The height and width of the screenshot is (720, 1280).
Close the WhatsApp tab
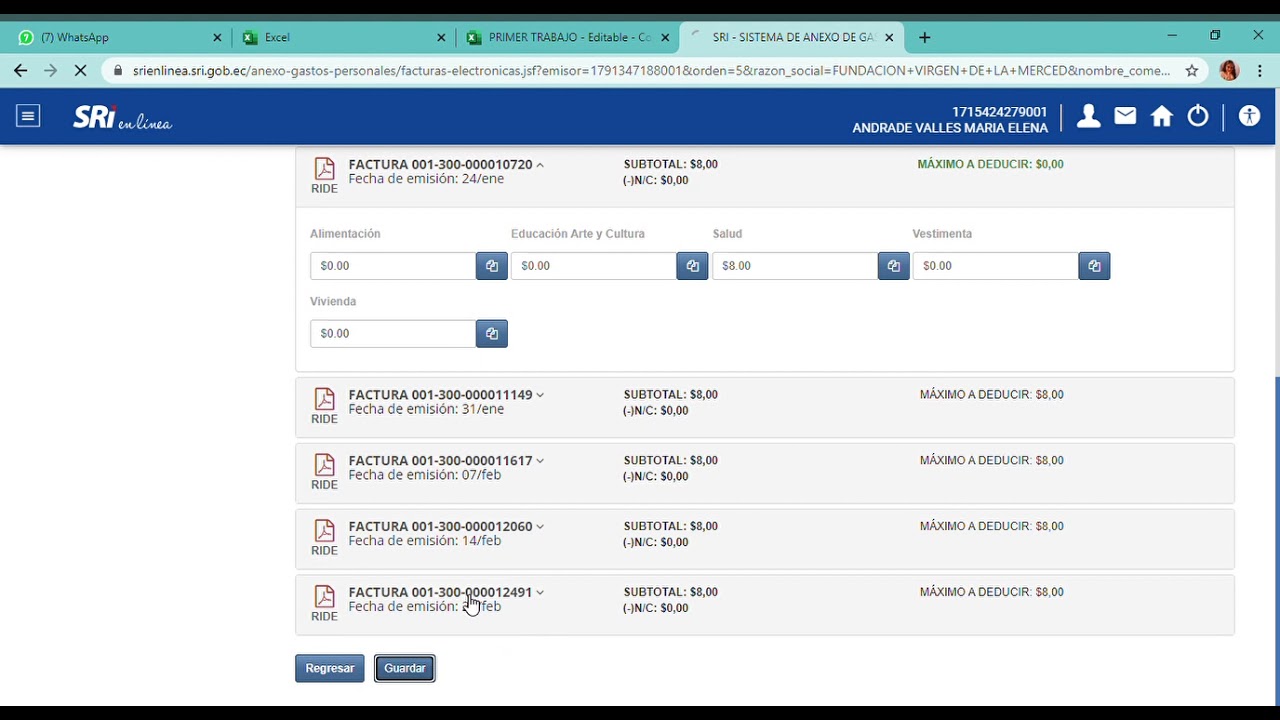coord(217,37)
